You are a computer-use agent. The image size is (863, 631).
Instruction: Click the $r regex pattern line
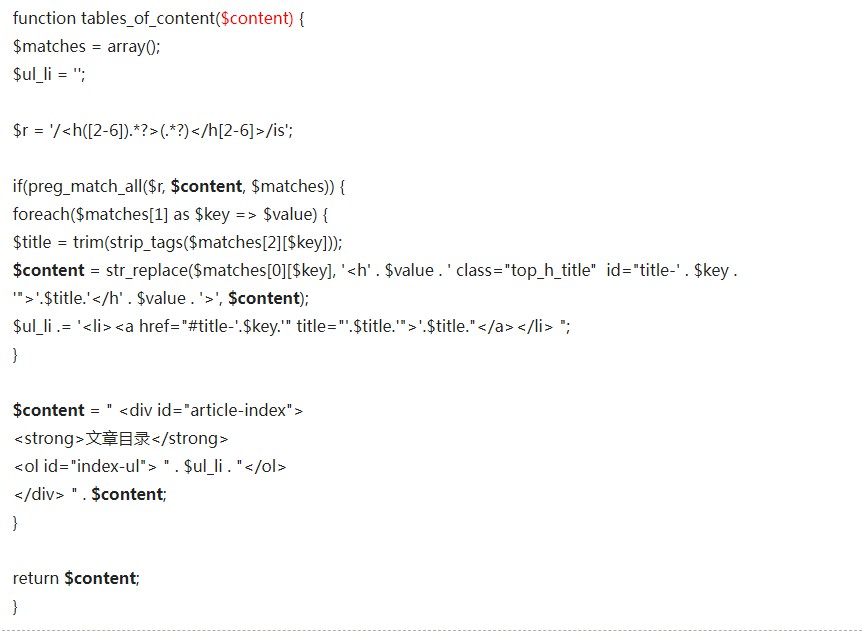click(152, 130)
